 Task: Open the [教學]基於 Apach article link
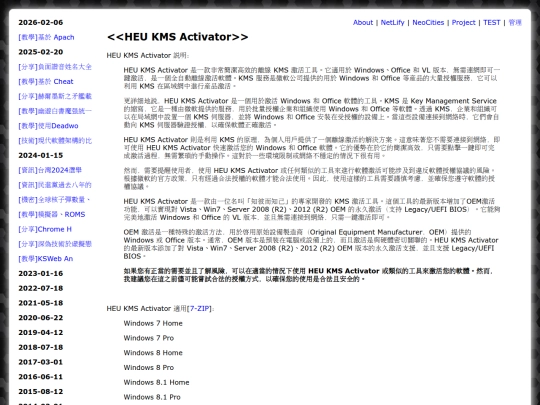tap(46, 37)
